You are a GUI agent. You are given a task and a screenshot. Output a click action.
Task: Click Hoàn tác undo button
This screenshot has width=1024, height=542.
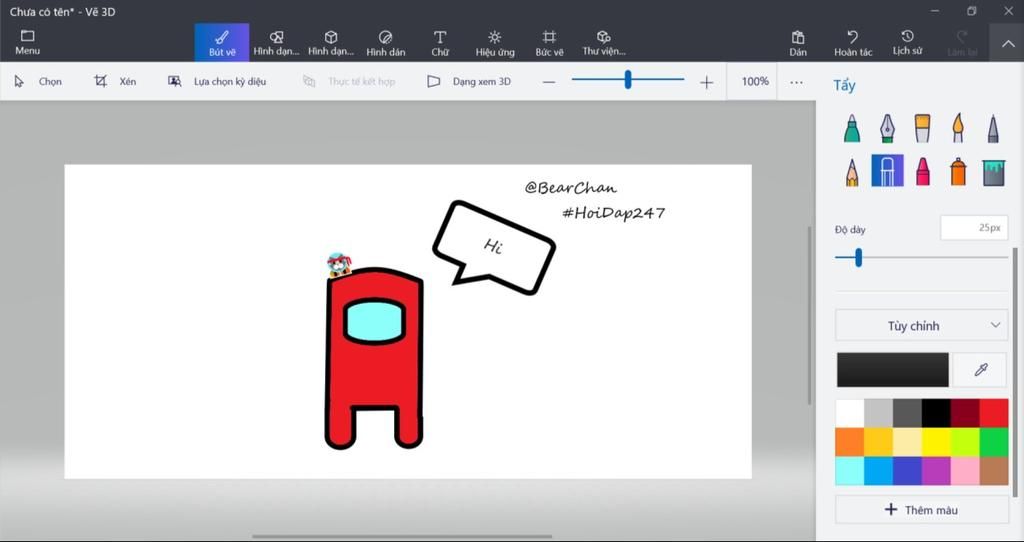click(x=853, y=43)
